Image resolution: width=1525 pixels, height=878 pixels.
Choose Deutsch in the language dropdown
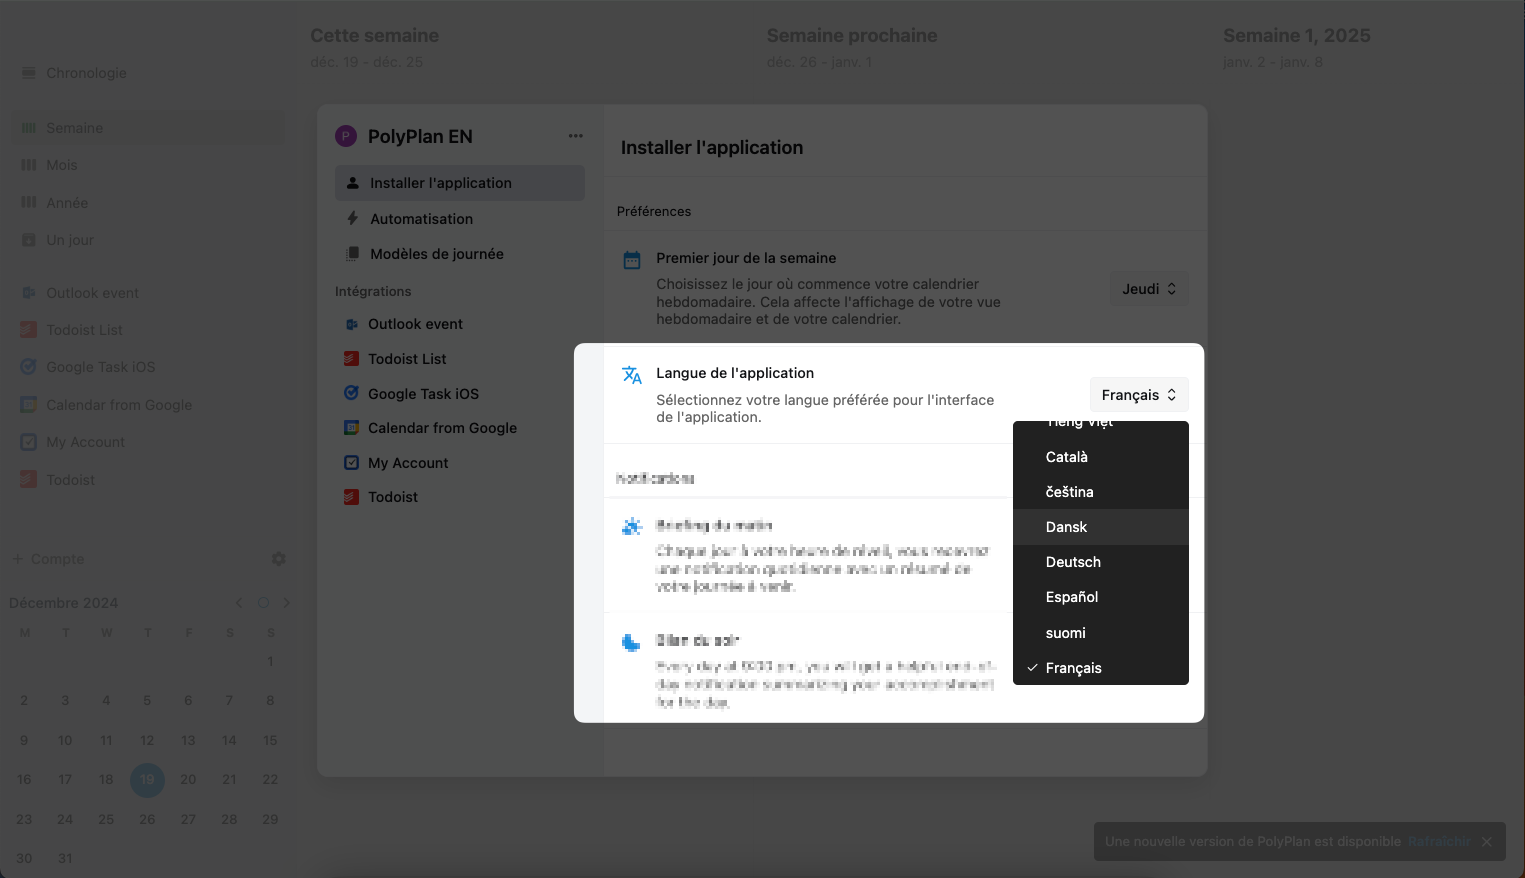[x=1072, y=562]
